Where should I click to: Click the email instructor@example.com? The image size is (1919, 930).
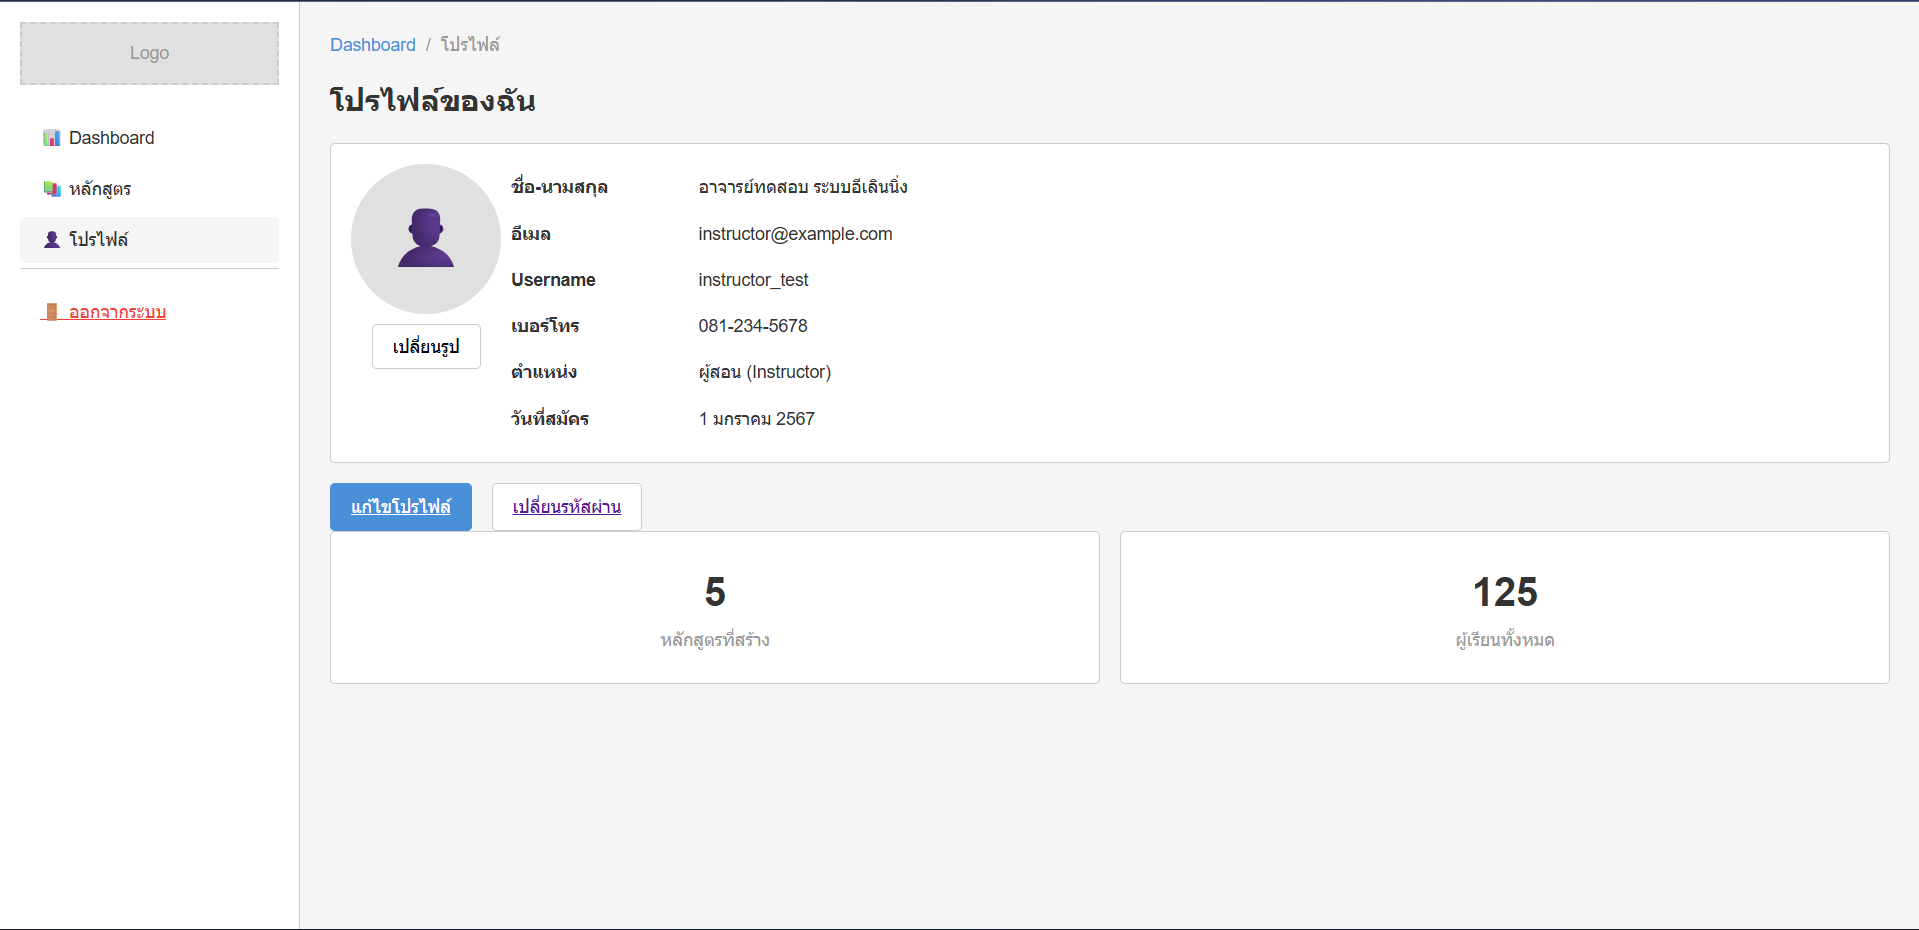[x=795, y=234]
